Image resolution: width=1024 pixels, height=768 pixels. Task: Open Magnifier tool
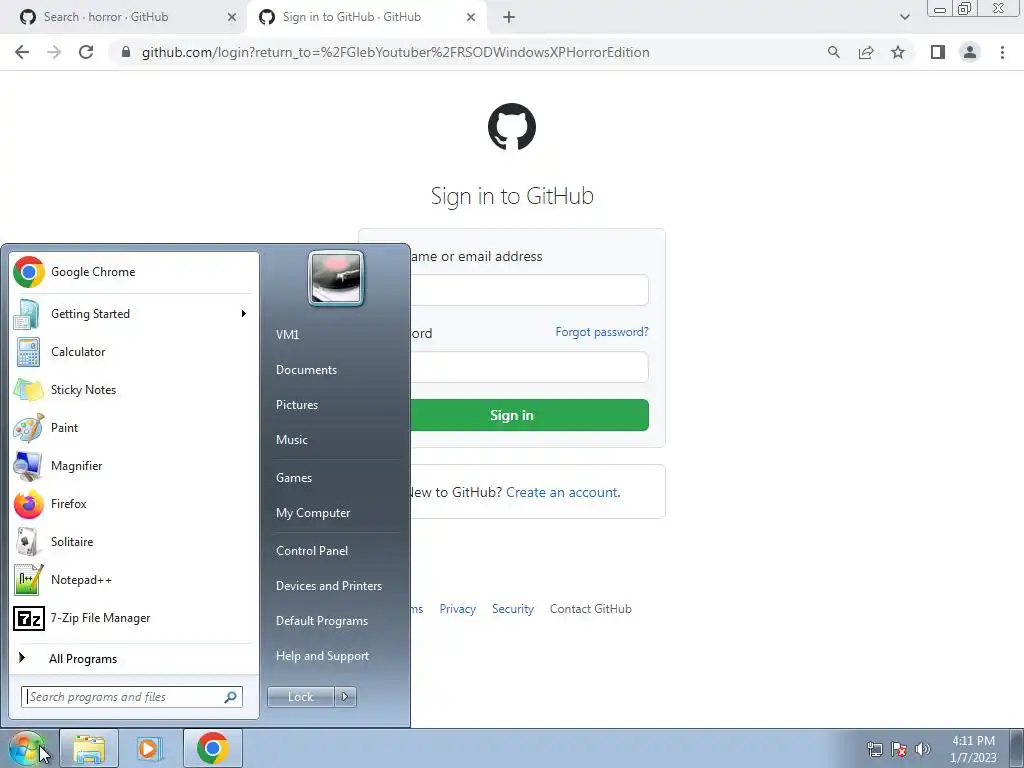(x=134, y=466)
